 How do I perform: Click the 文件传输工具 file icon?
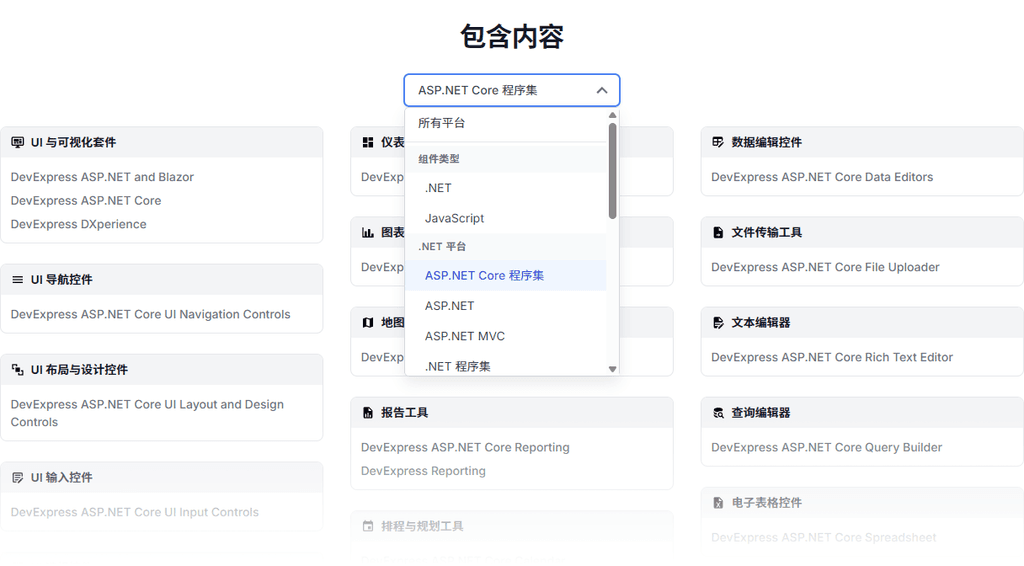[718, 232]
